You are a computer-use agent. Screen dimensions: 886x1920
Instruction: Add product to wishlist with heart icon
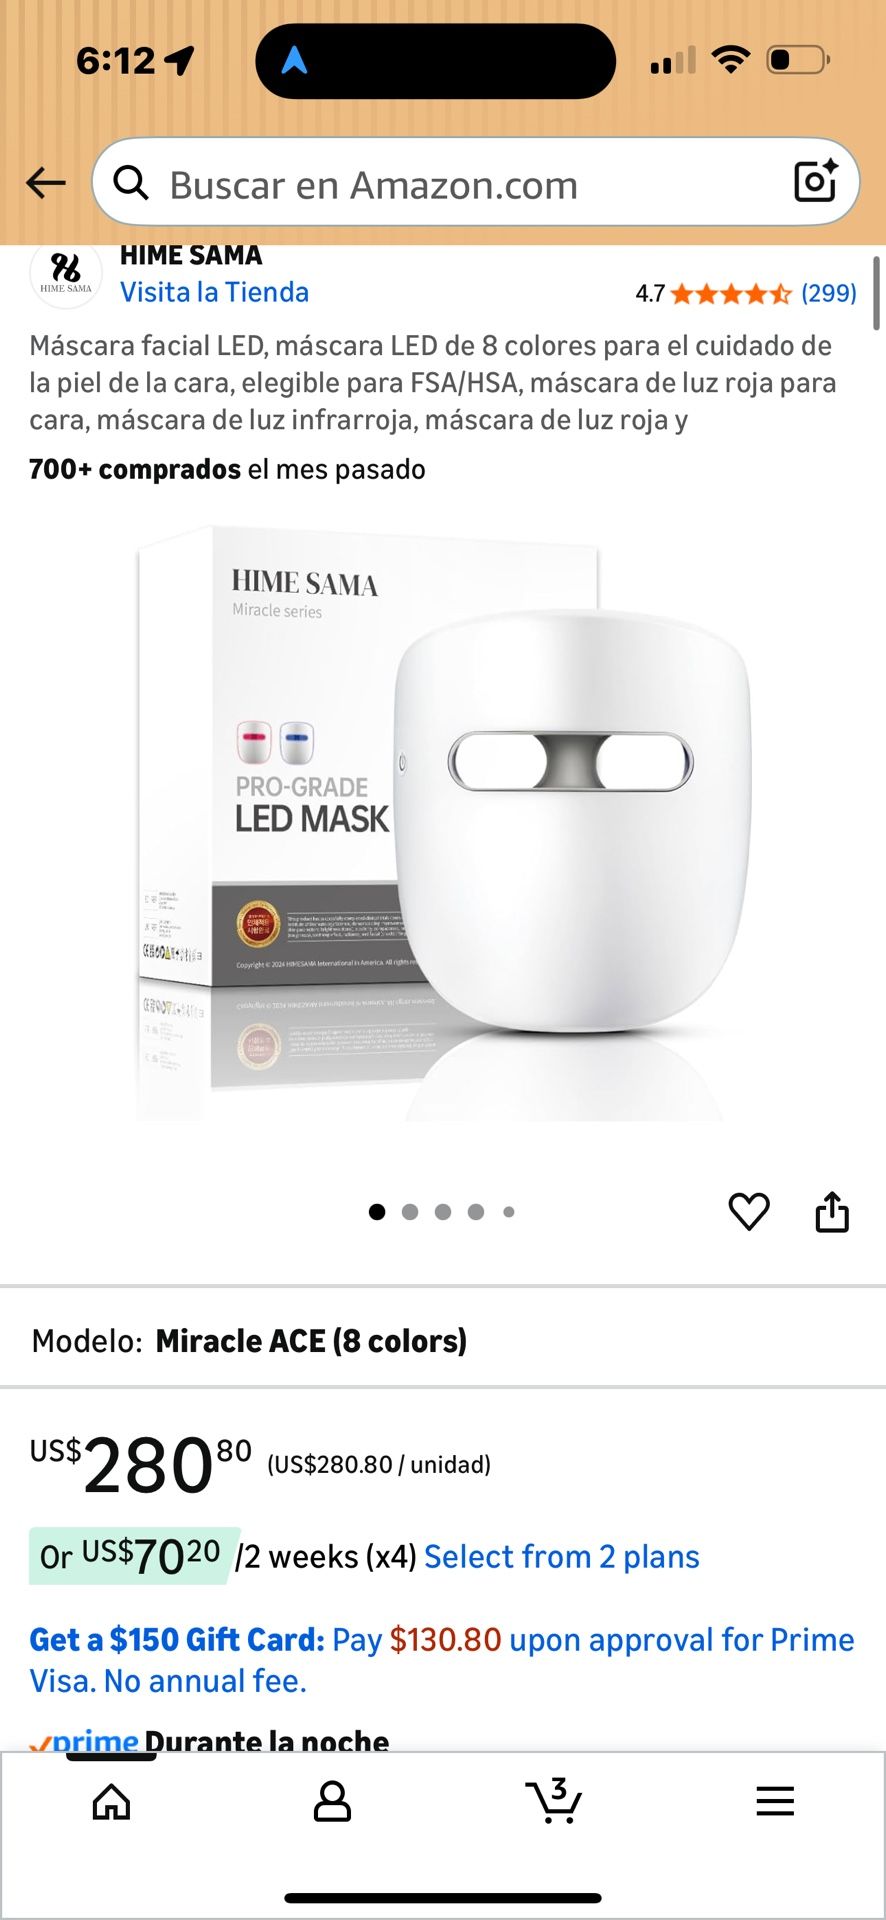coord(749,1212)
